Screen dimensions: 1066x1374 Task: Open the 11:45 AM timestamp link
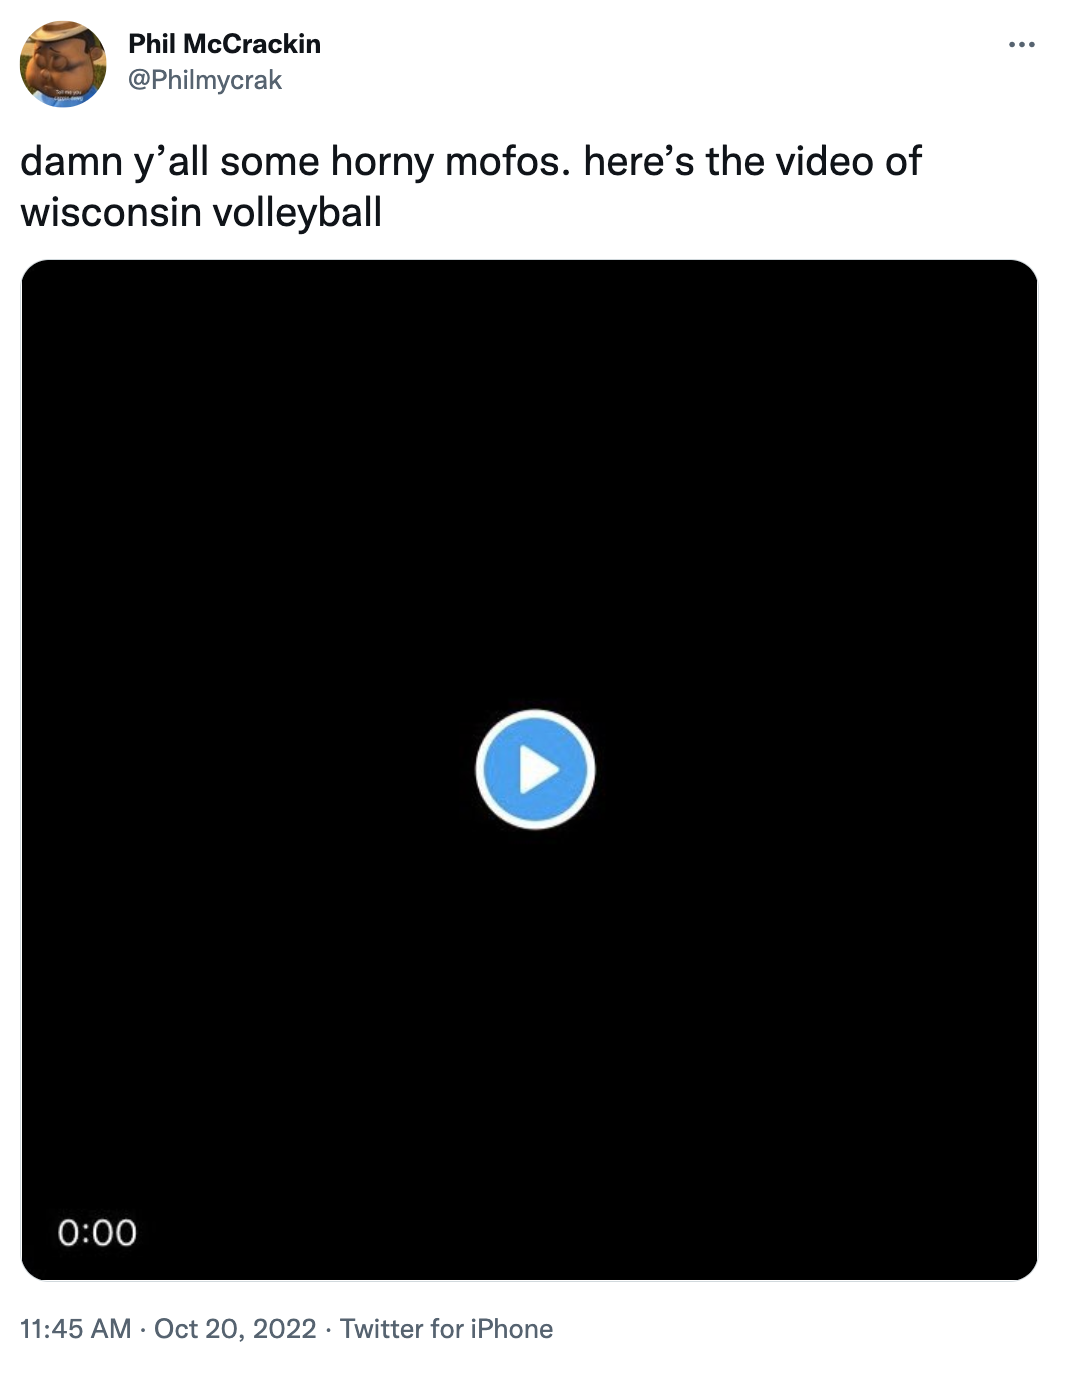tap(75, 1328)
